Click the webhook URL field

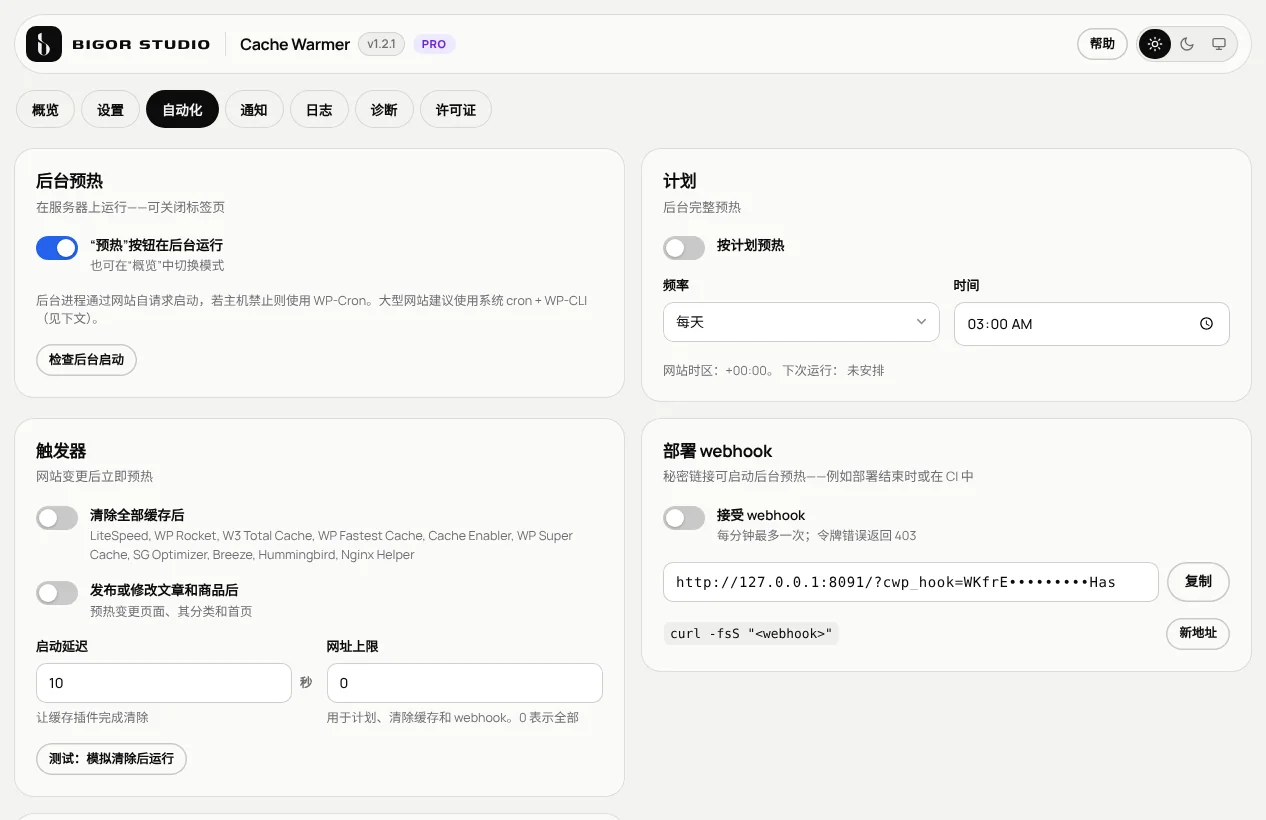pyautogui.click(x=911, y=582)
